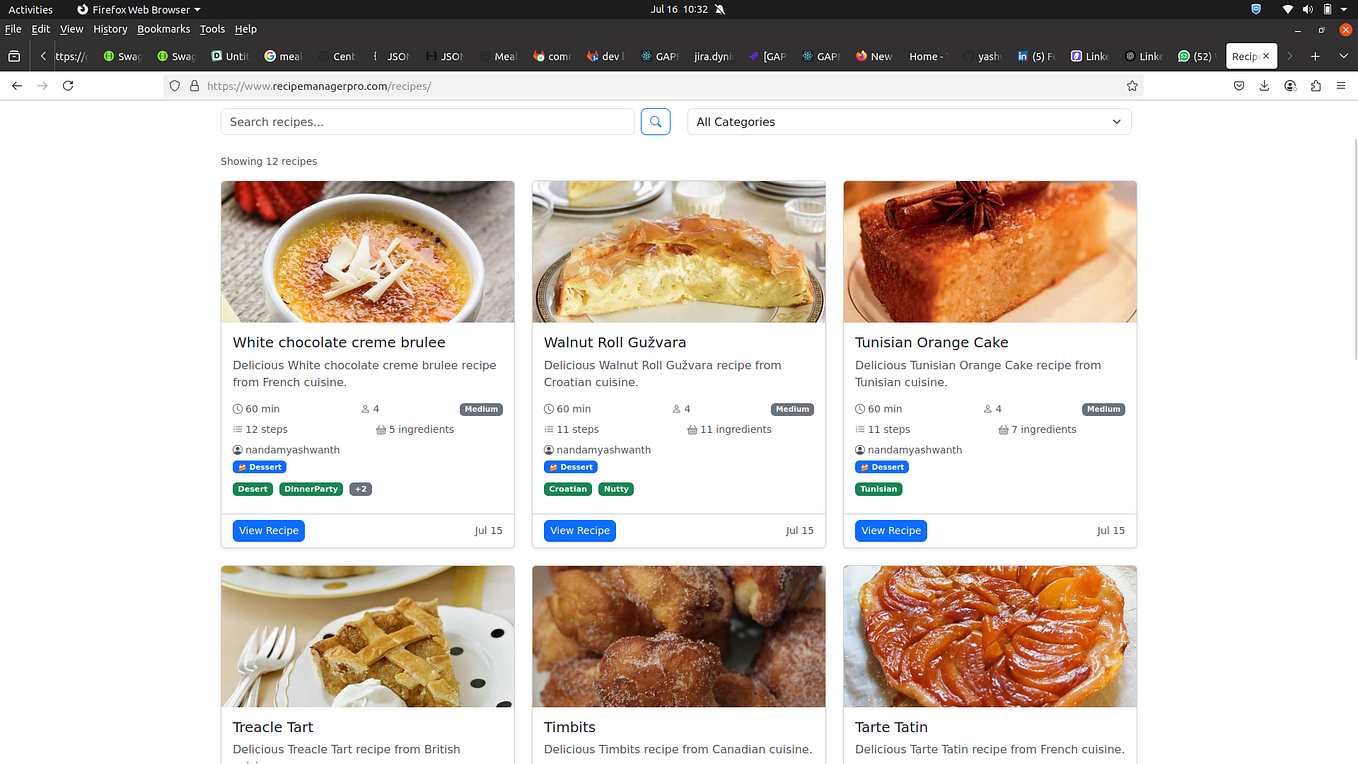The height and width of the screenshot is (764, 1358).
Task: Click the tracking protection shield icon
Action: pos(175,86)
